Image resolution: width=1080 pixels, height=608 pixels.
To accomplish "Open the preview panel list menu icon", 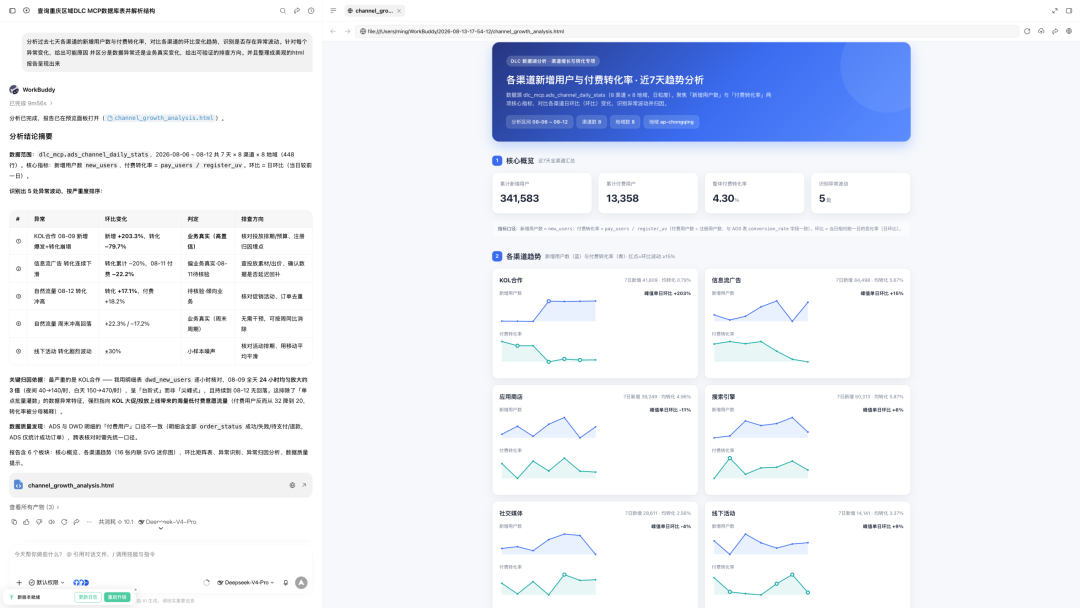I will pos(333,11).
